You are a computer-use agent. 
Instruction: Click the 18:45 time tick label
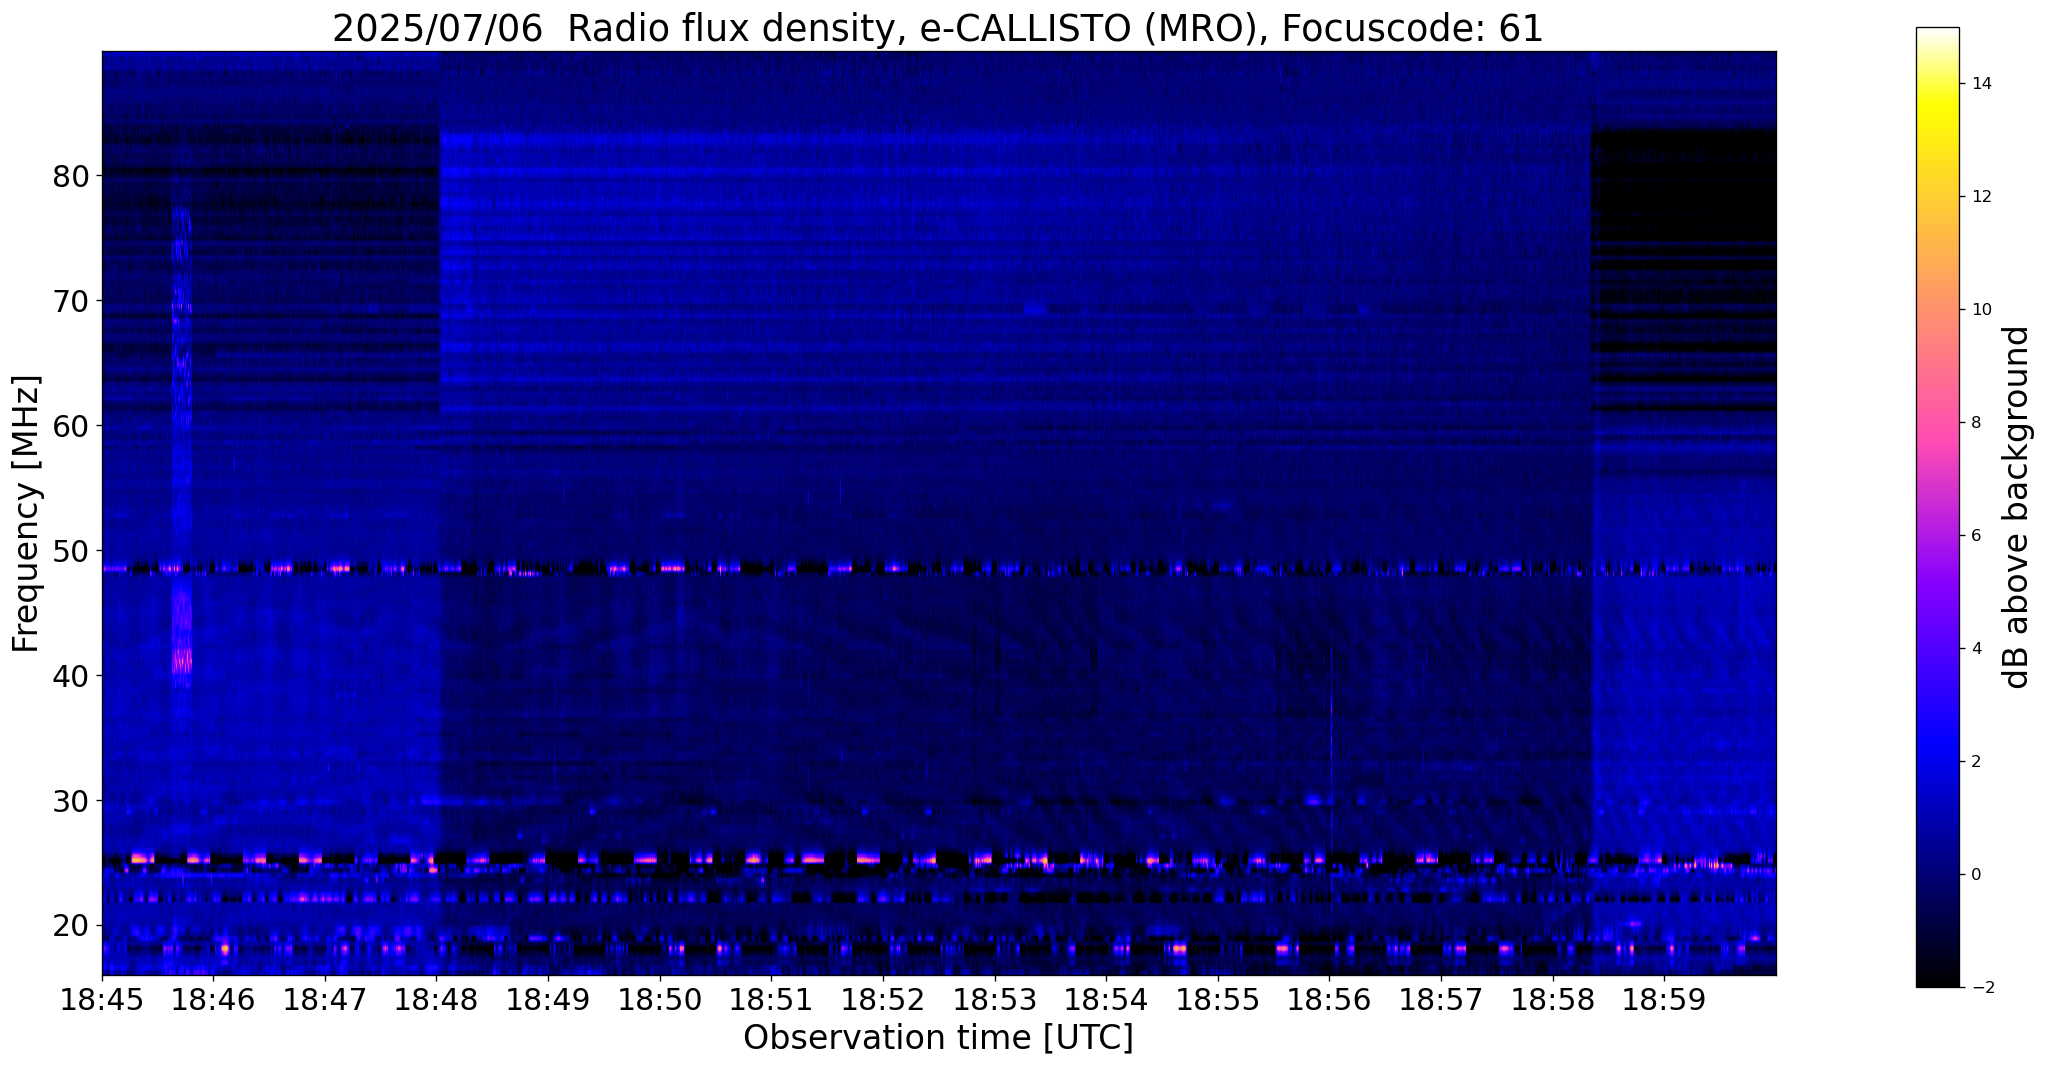pyautogui.click(x=102, y=999)
